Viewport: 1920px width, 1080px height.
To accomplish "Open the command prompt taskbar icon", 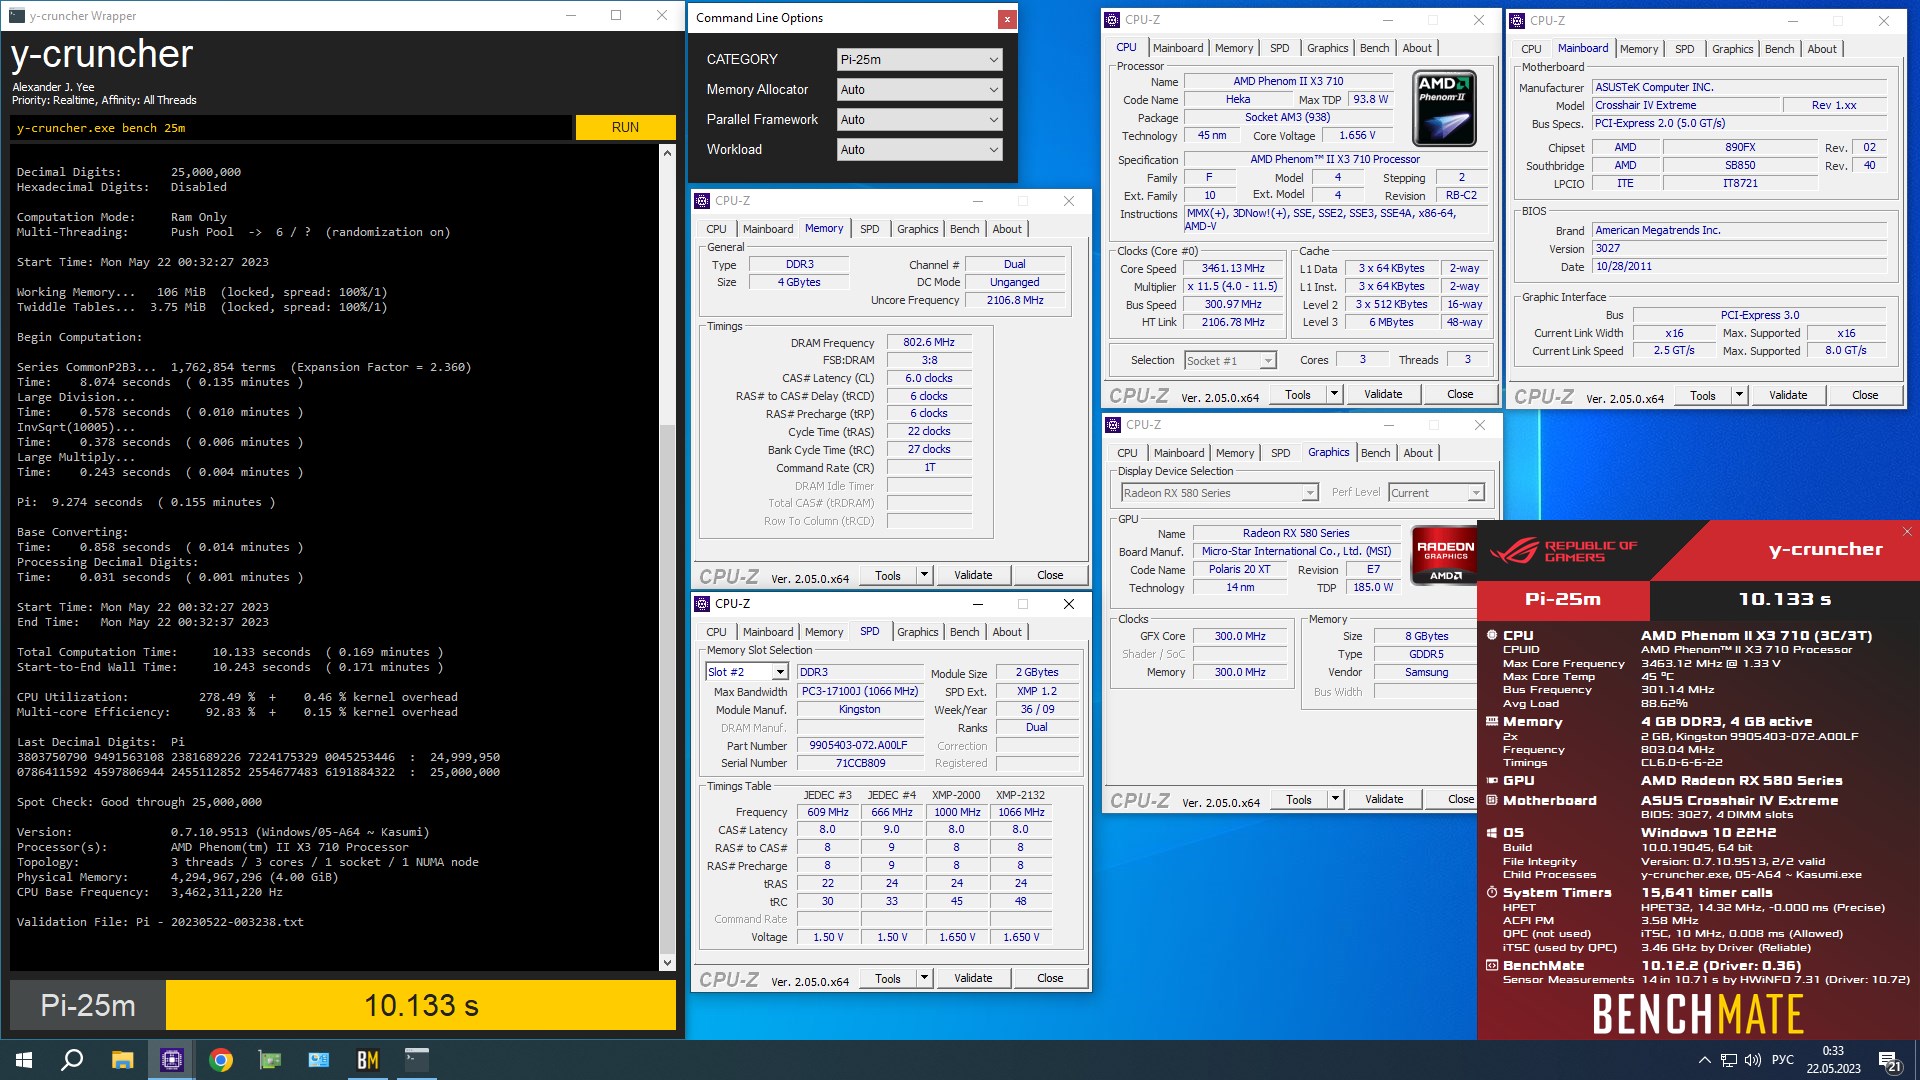I will [417, 1060].
